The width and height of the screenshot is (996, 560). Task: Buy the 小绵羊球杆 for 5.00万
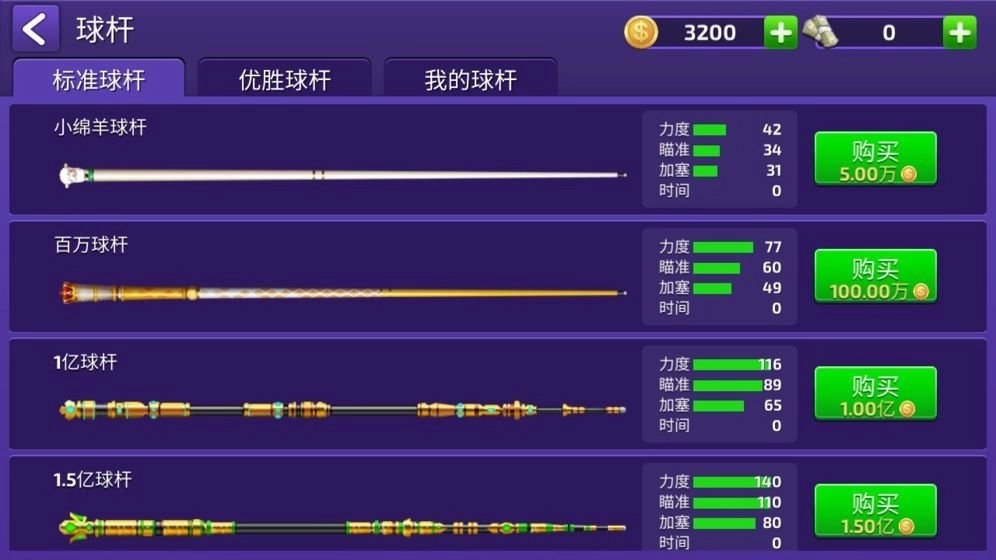tap(875, 160)
